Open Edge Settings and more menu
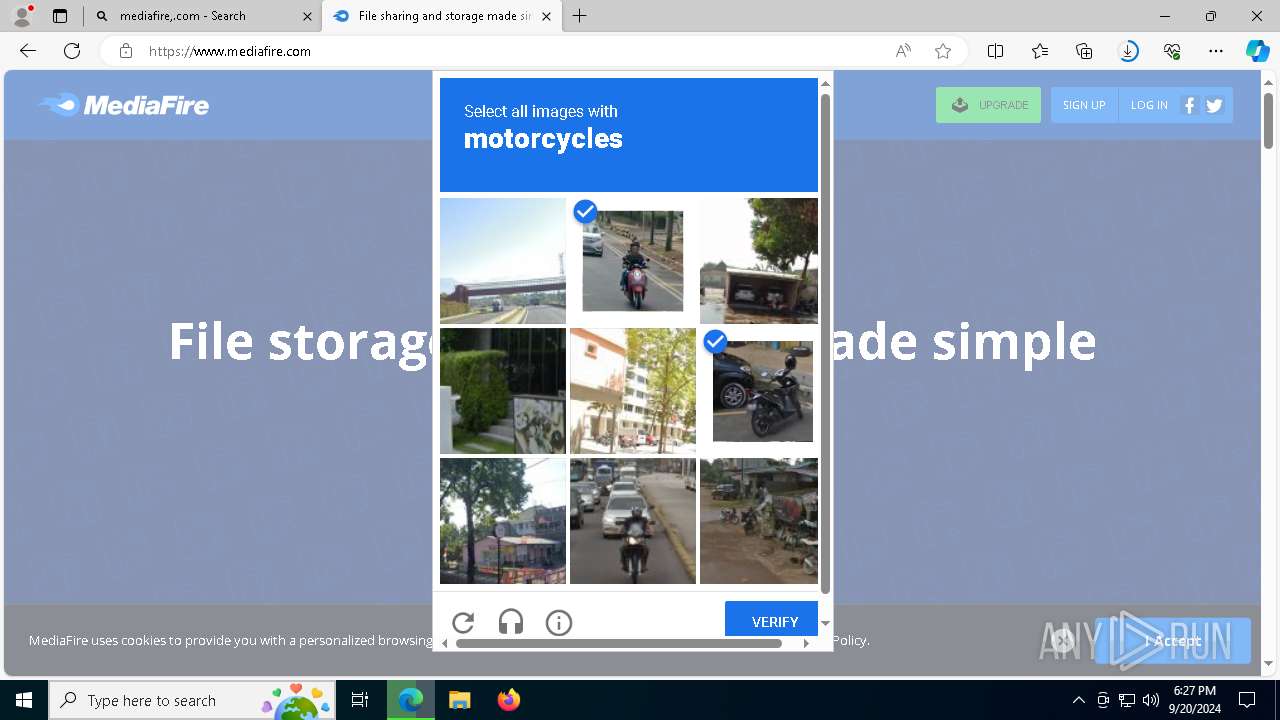 (1216, 51)
